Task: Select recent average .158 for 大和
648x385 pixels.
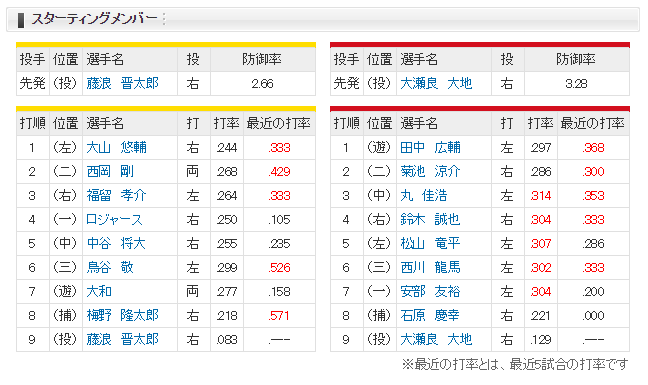Action: click(x=279, y=292)
